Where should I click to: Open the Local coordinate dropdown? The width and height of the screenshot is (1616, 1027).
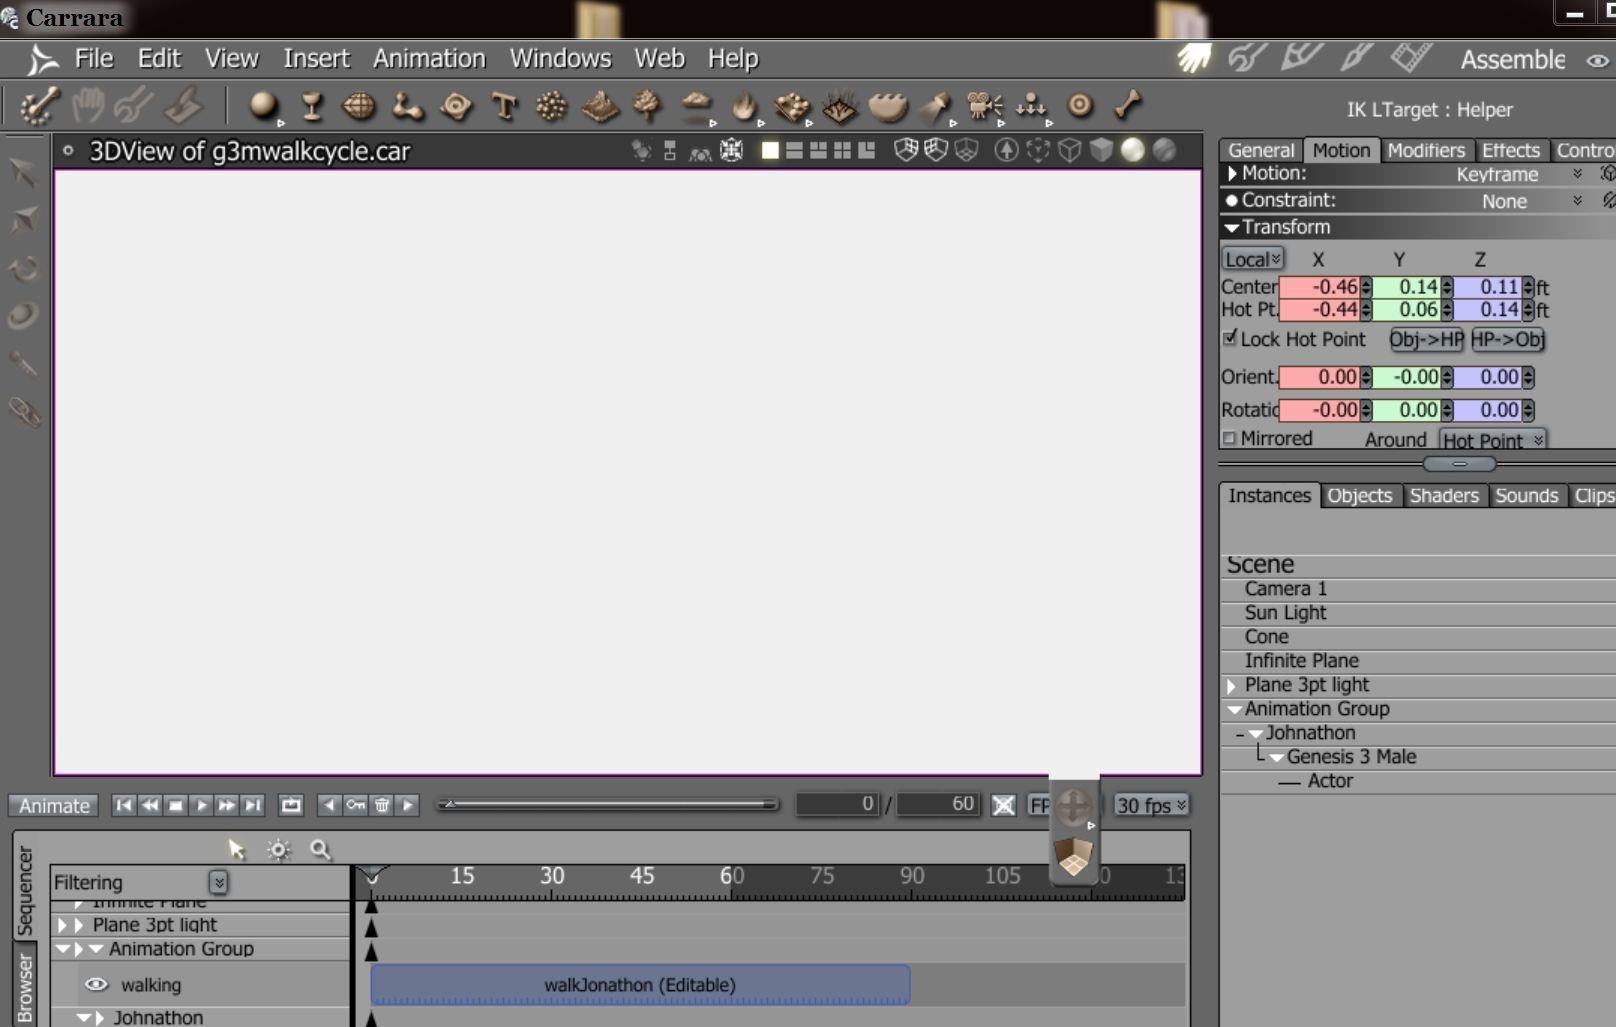point(1252,260)
